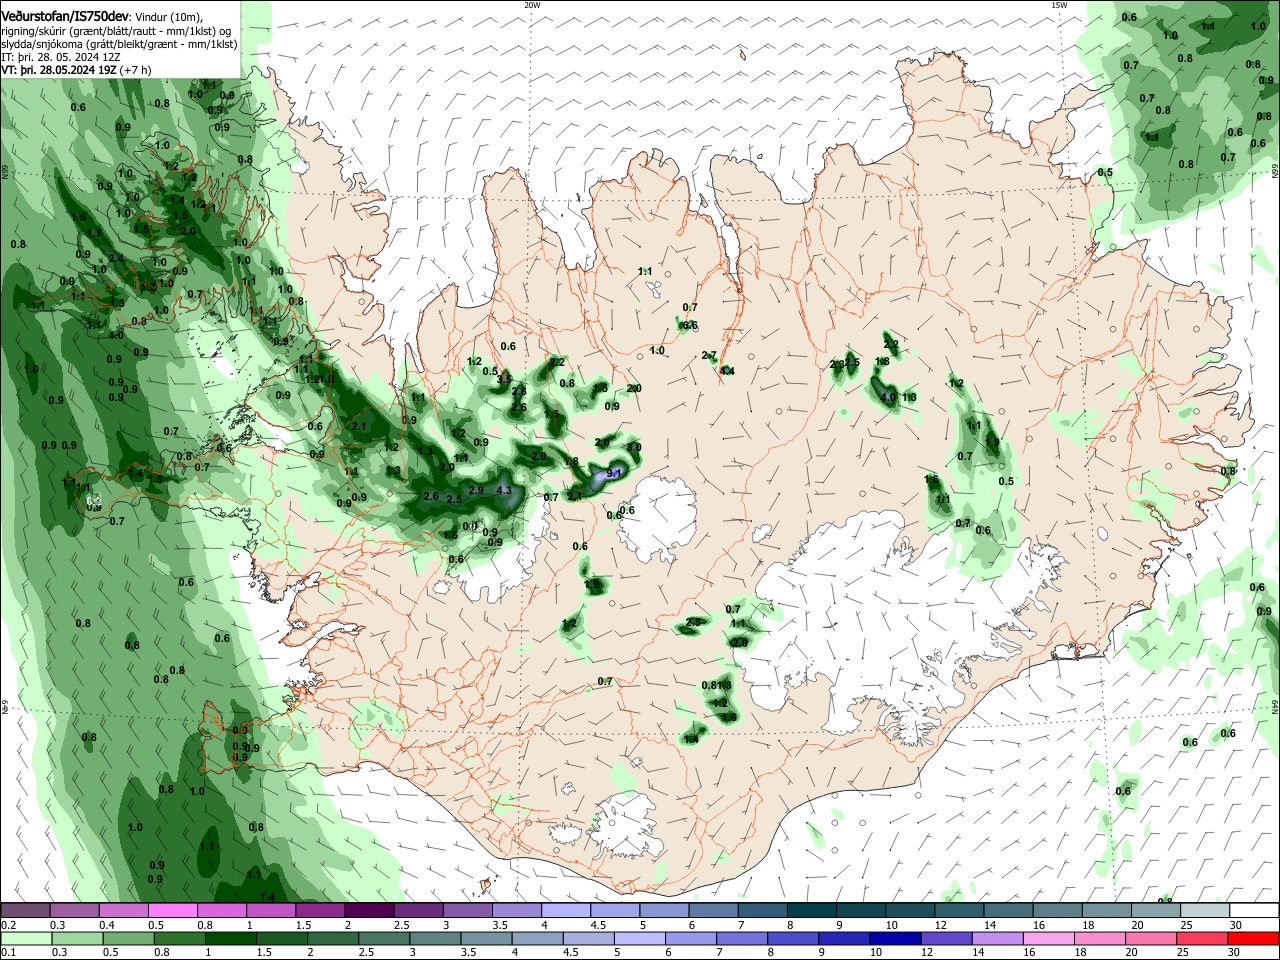Select darkest purple 2–2.5 snow swatch, top row

368,911
